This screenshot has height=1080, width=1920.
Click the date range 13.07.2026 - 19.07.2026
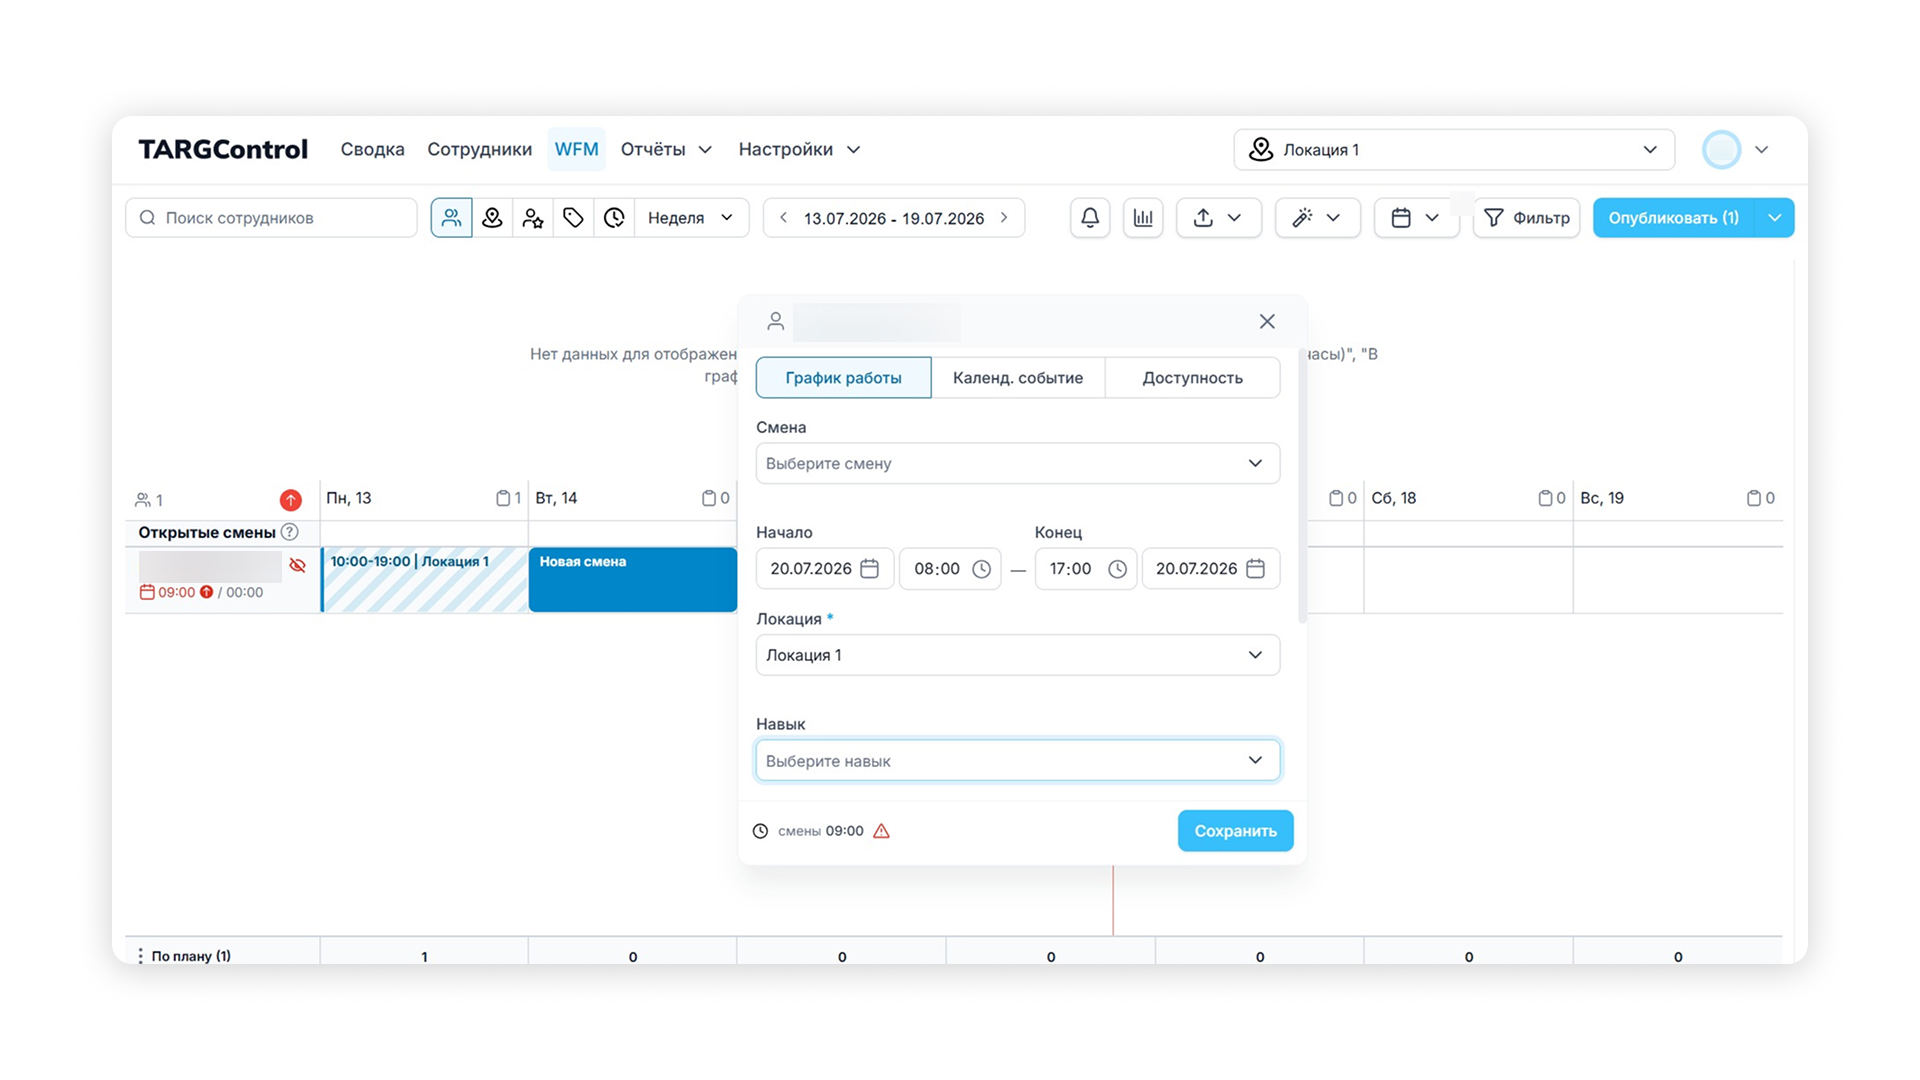point(894,218)
